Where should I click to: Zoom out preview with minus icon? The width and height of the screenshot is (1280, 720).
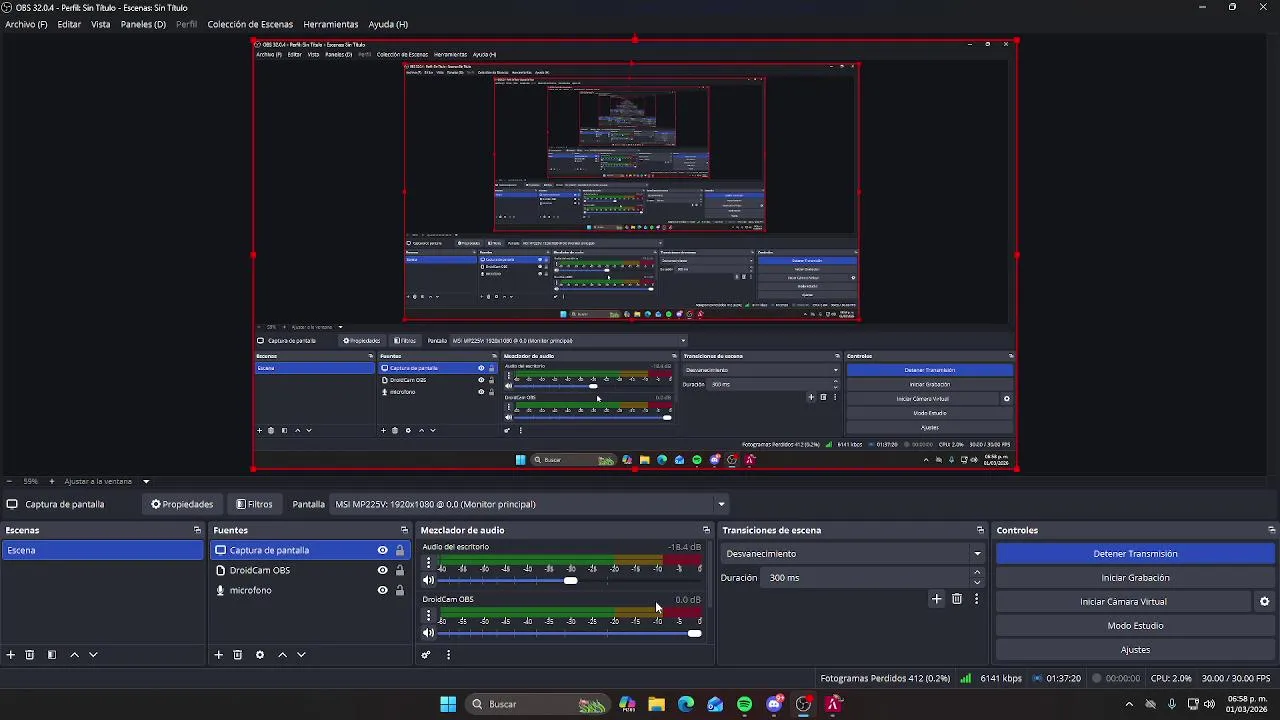[9, 481]
